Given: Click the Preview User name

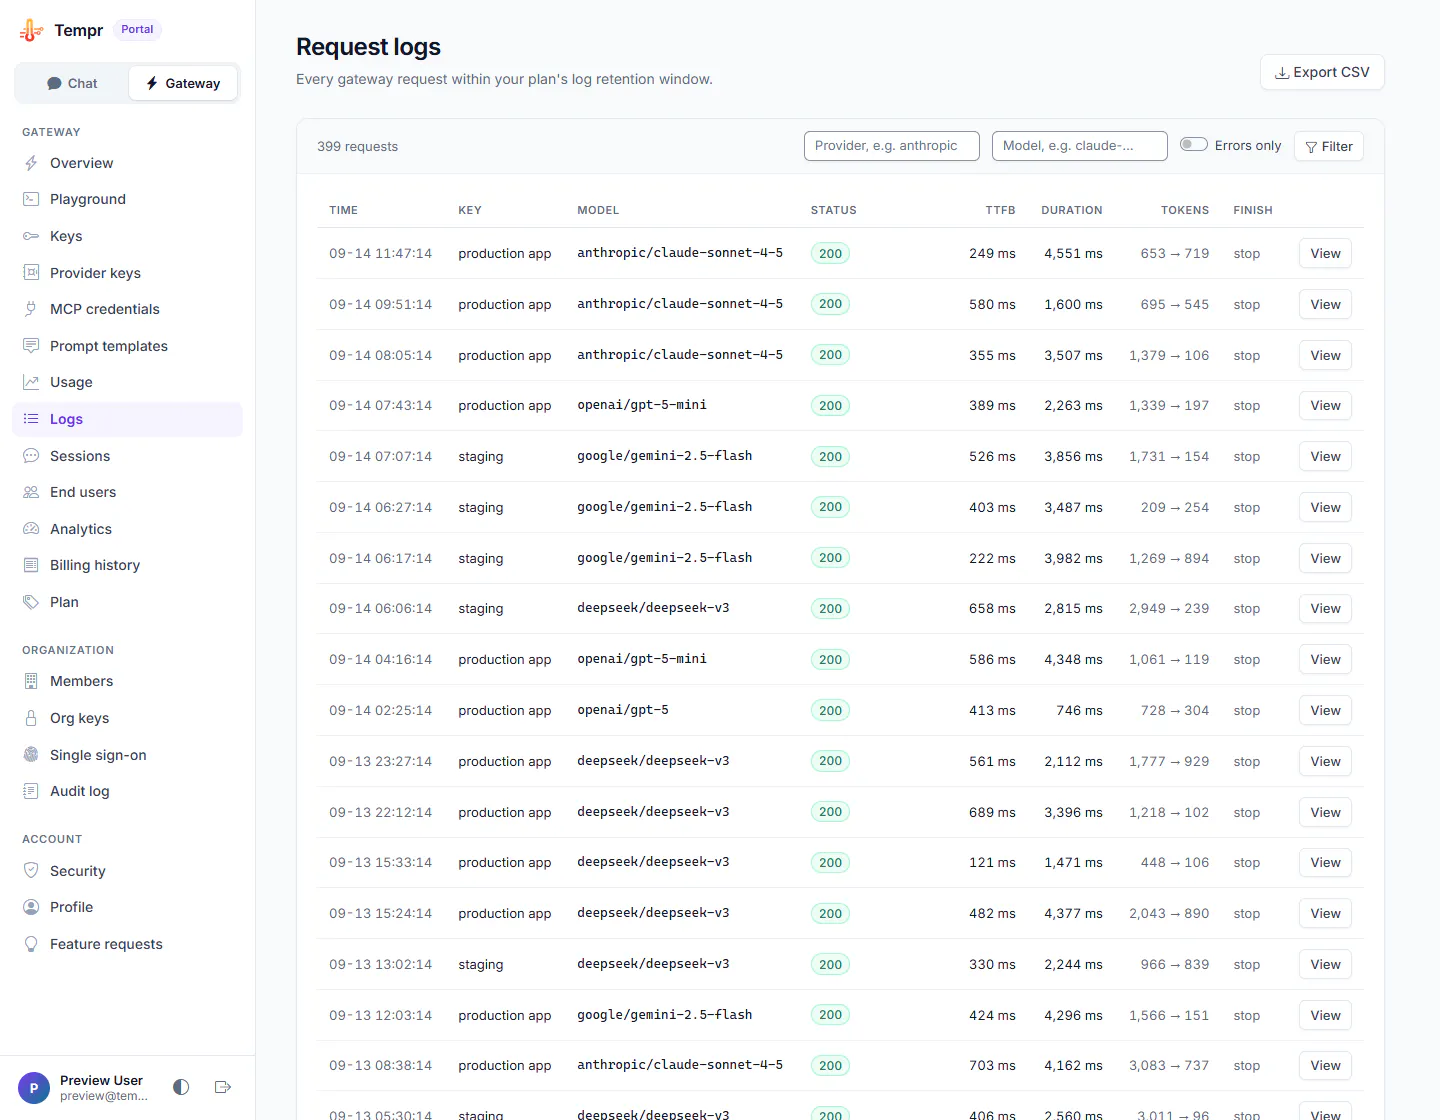Looking at the screenshot, I should pyautogui.click(x=101, y=1080).
